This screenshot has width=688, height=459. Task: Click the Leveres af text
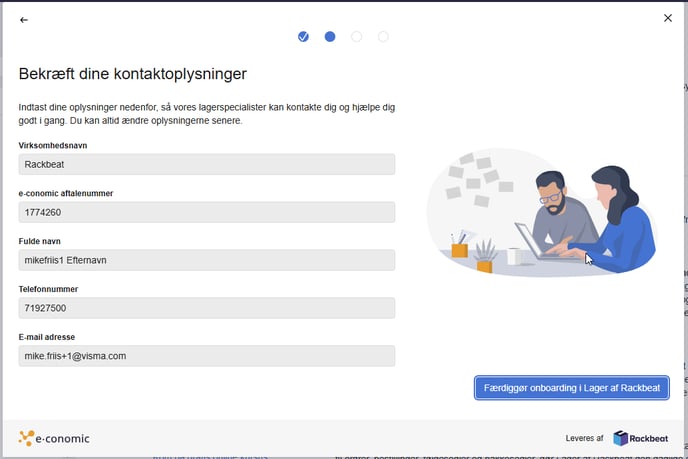click(x=584, y=438)
